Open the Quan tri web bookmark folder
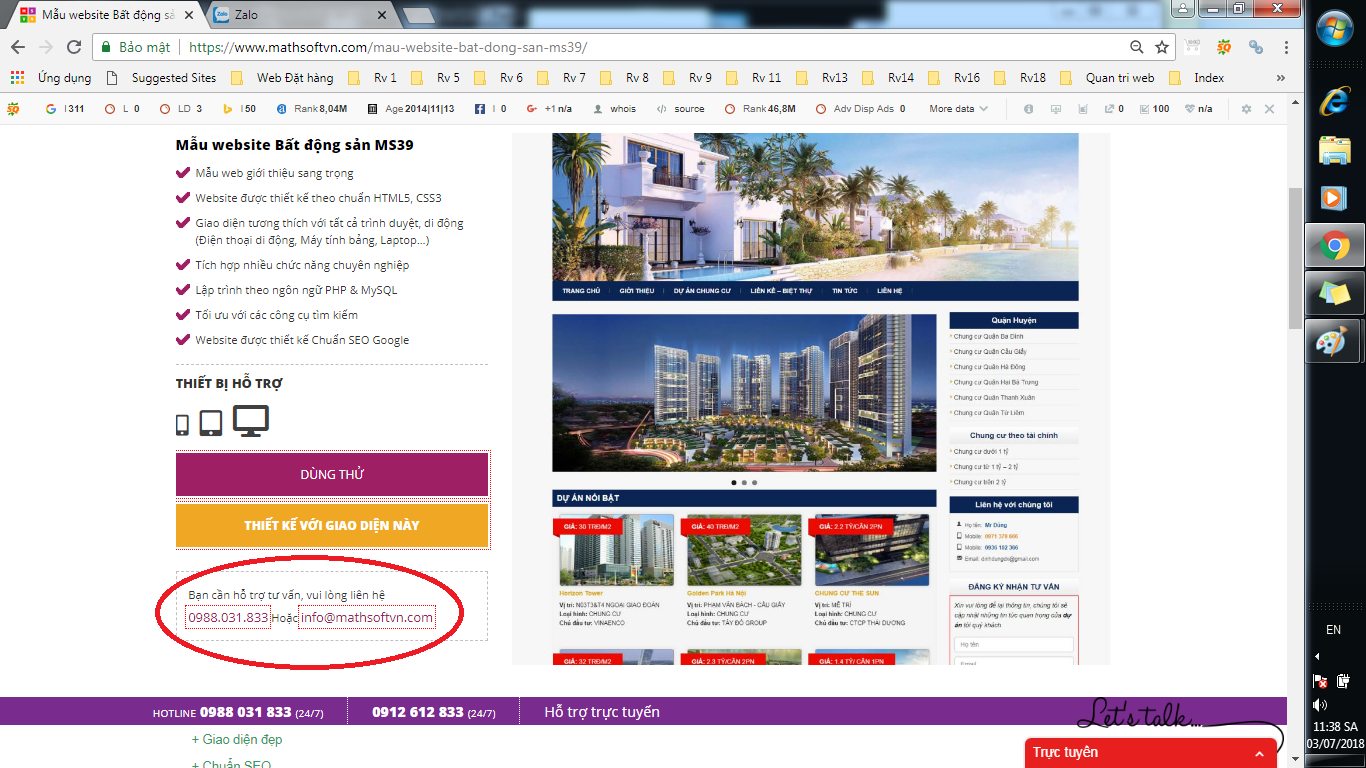Image resolution: width=1366 pixels, height=768 pixels. [x=1107, y=77]
